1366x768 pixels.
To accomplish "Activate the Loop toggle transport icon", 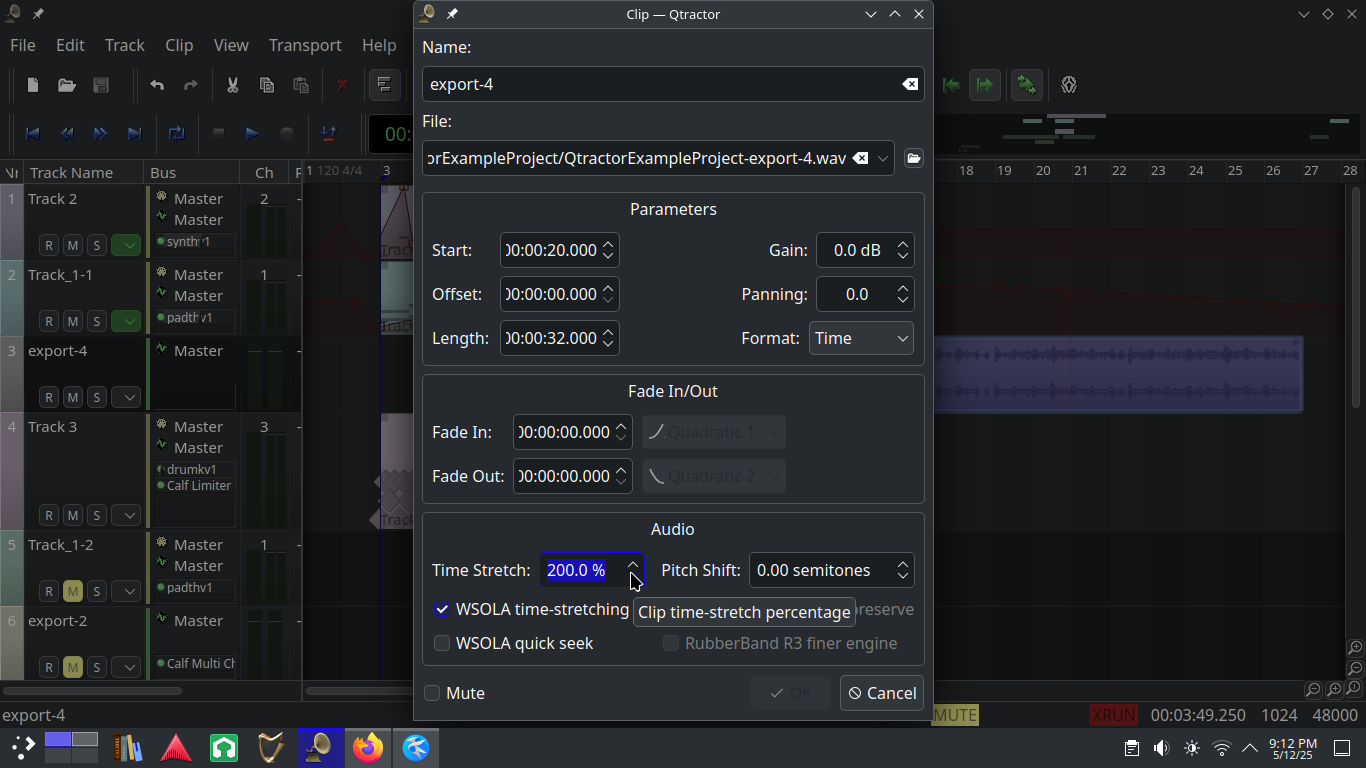I will coord(177,134).
